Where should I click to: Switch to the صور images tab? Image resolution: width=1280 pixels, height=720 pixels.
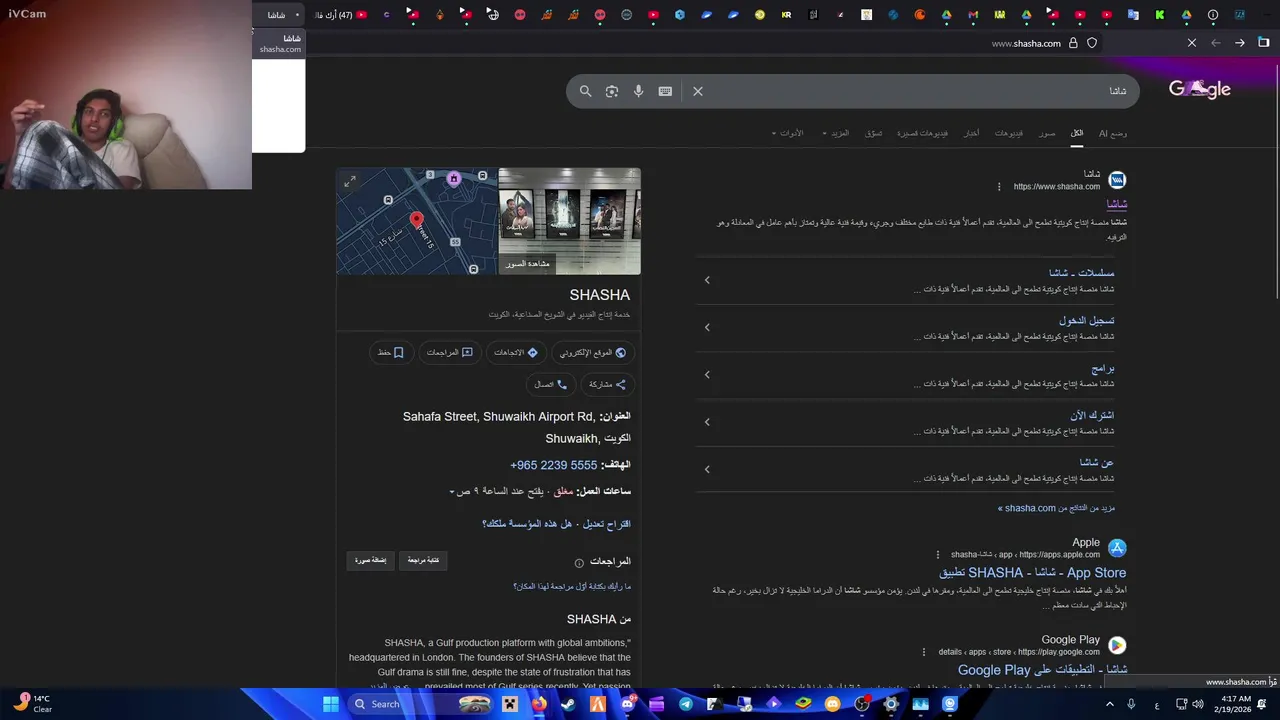tap(1047, 133)
